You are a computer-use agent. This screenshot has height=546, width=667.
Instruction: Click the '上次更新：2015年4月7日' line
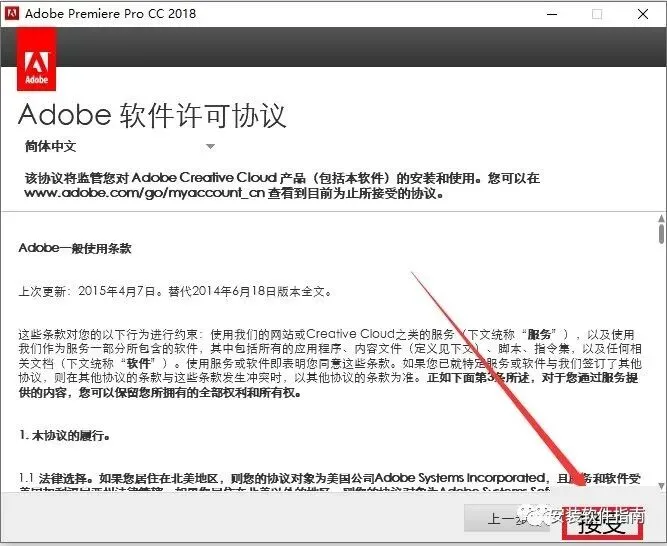(x=175, y=292)
